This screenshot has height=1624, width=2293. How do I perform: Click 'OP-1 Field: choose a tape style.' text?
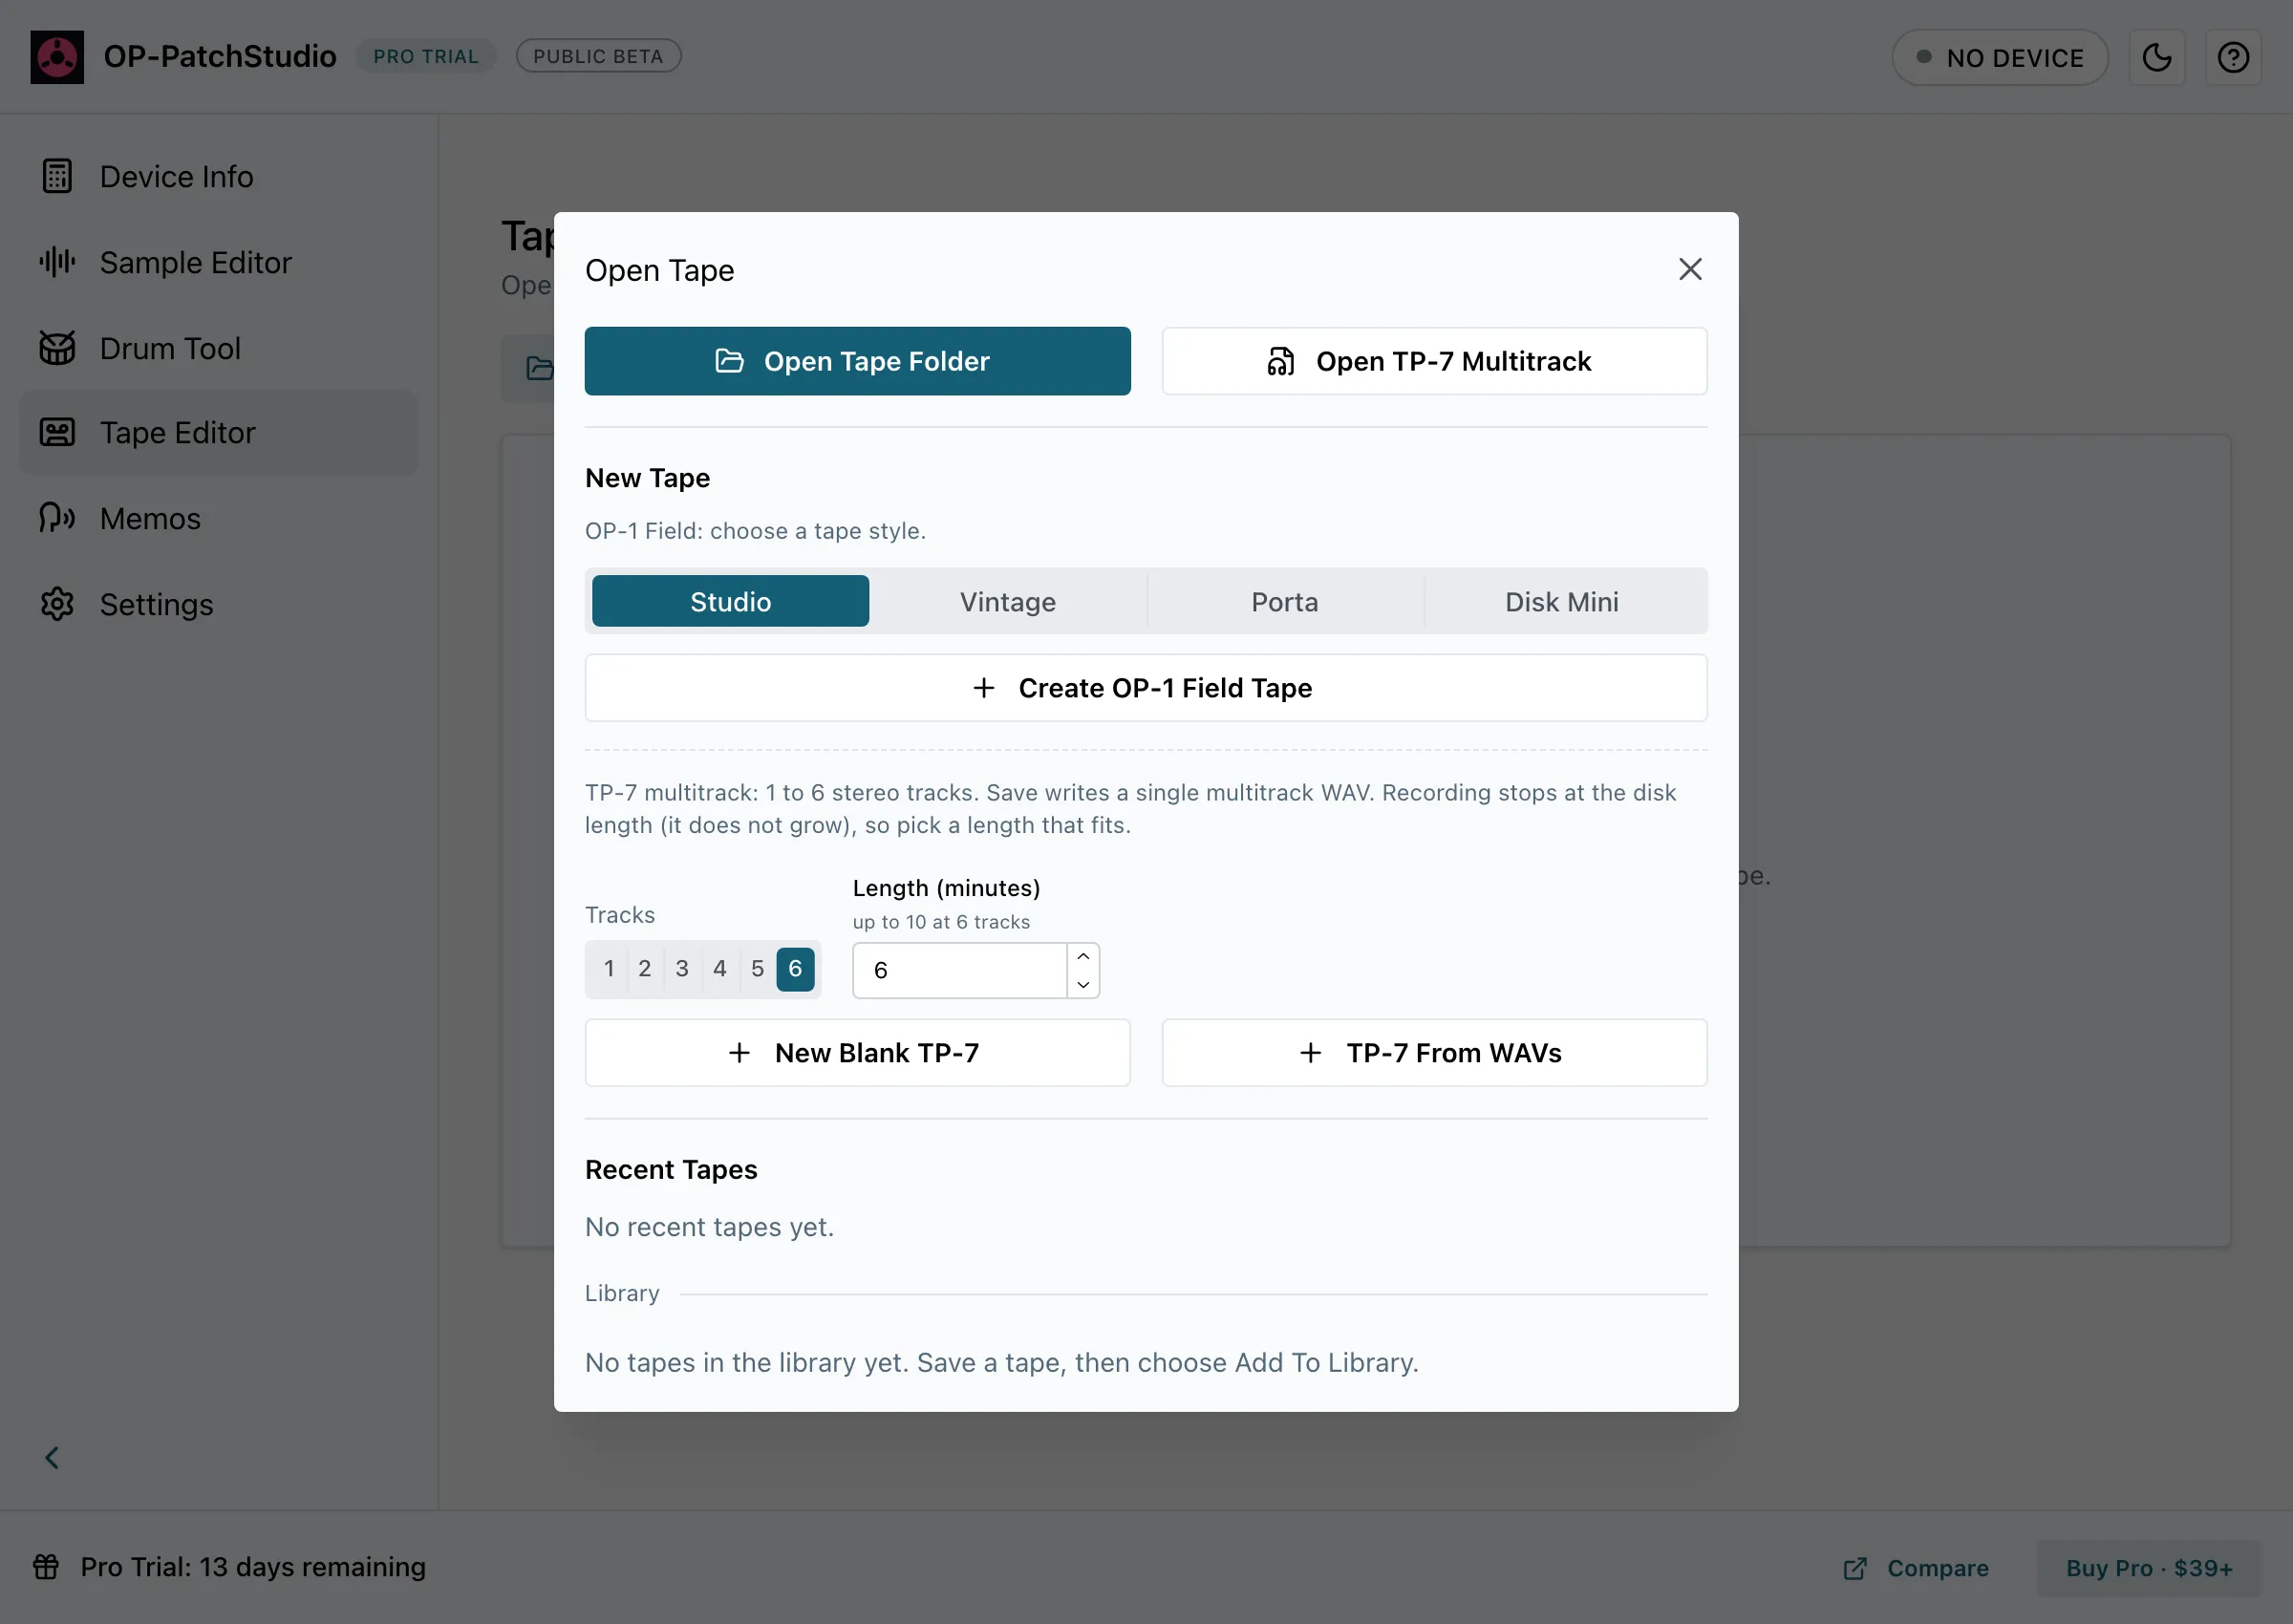[x=755, y=531]
